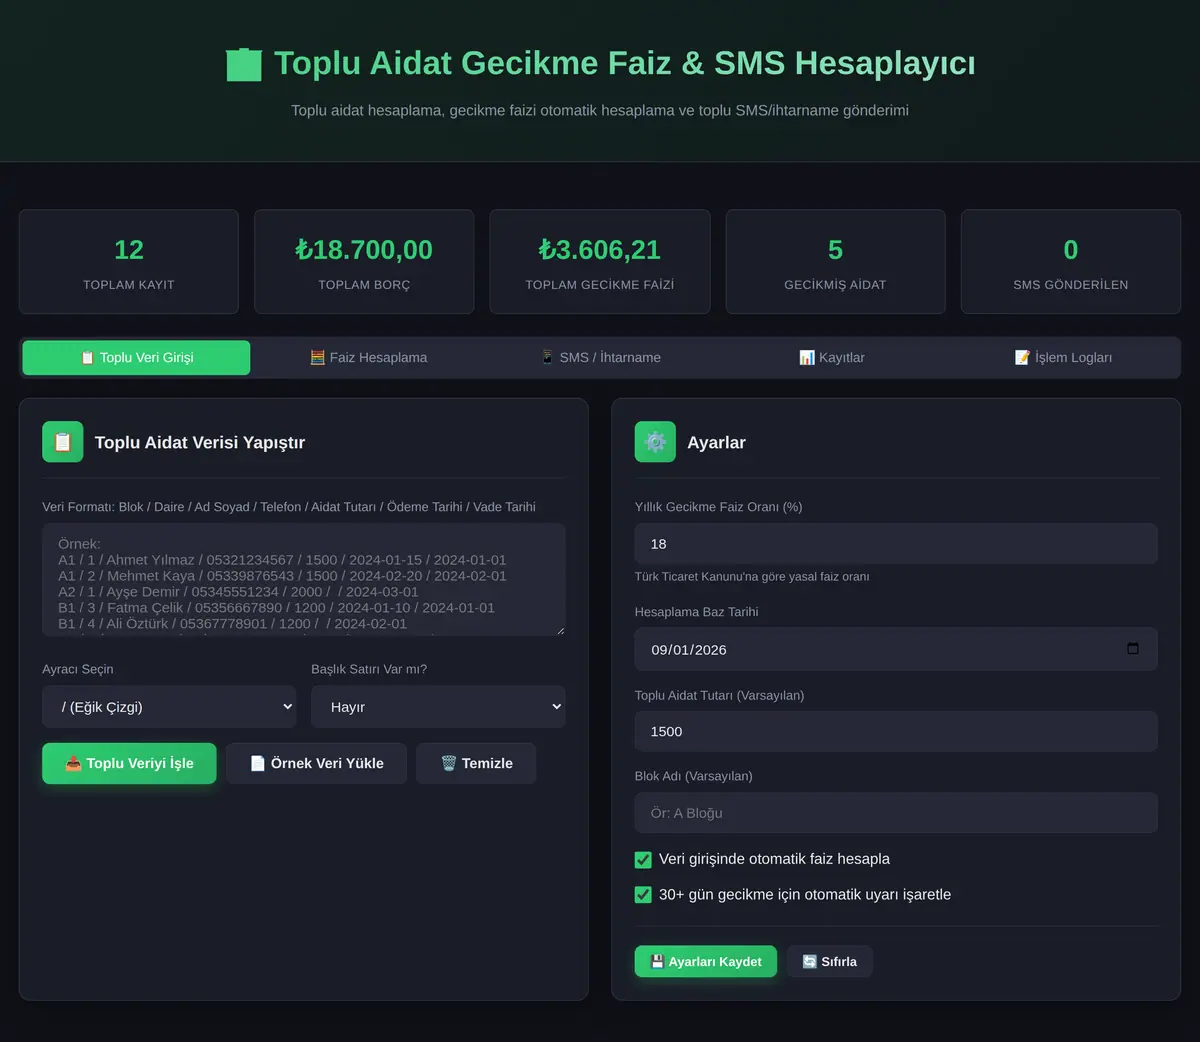Load sample data with Örnek Veri Yükle
Screen dimensions: 1200x1042
316,763
